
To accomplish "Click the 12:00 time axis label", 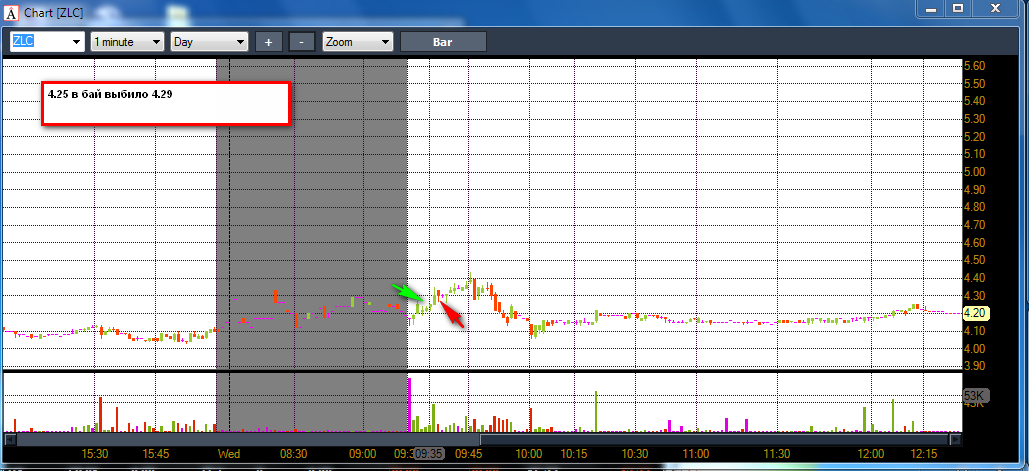I will click(870, 454).
